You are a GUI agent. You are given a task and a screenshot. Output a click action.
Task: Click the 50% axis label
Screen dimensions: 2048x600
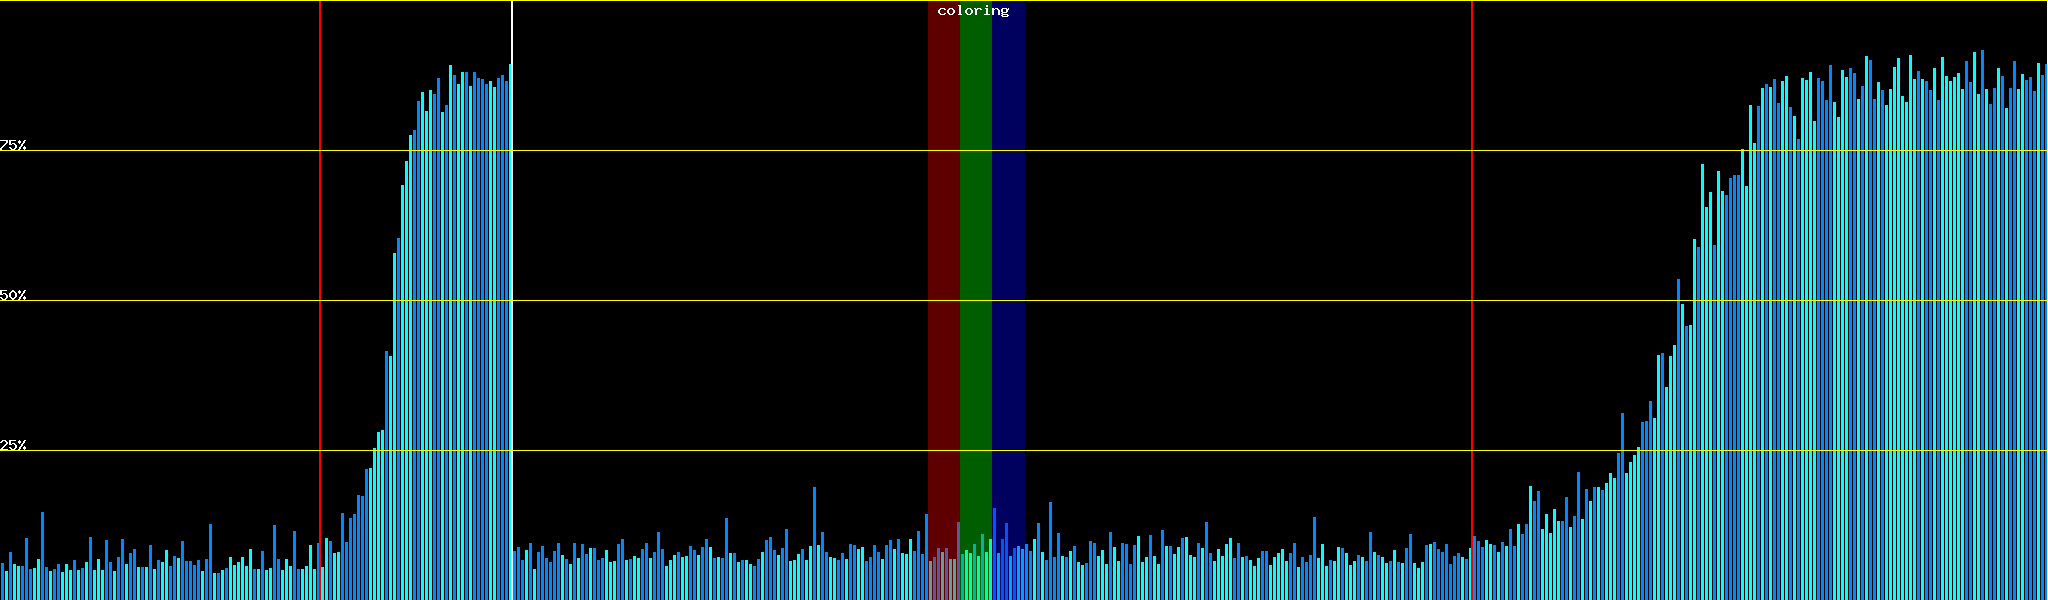coord(13,295)
